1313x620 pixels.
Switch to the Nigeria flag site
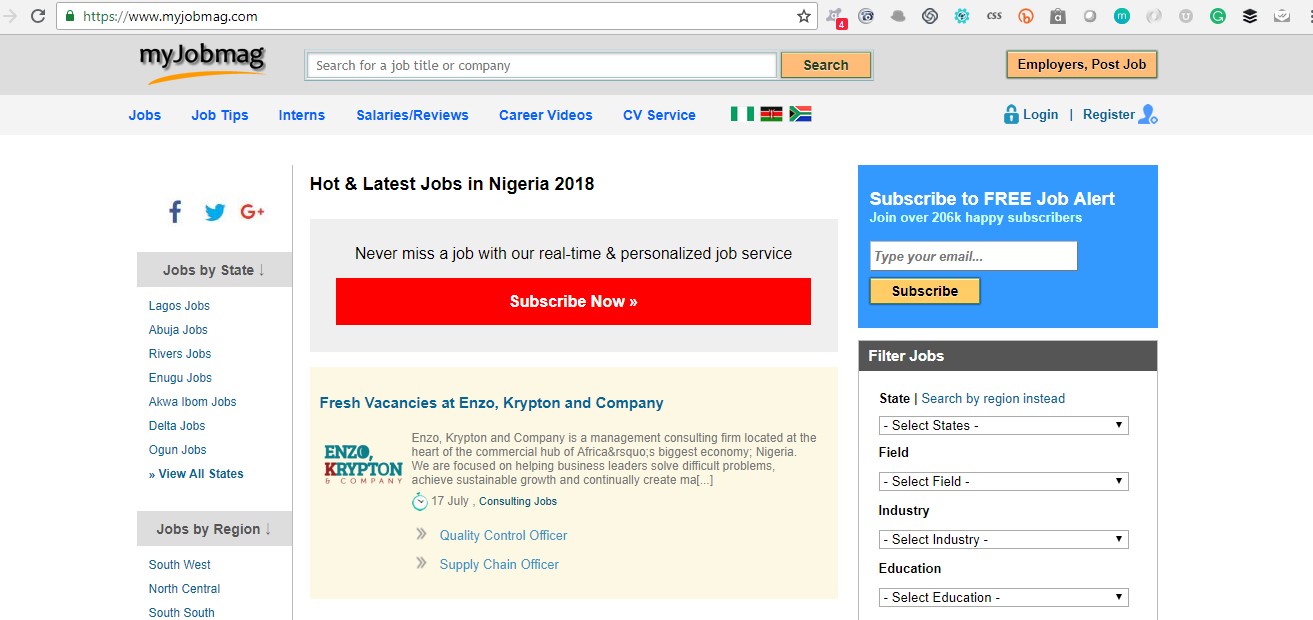click(742, 114)
